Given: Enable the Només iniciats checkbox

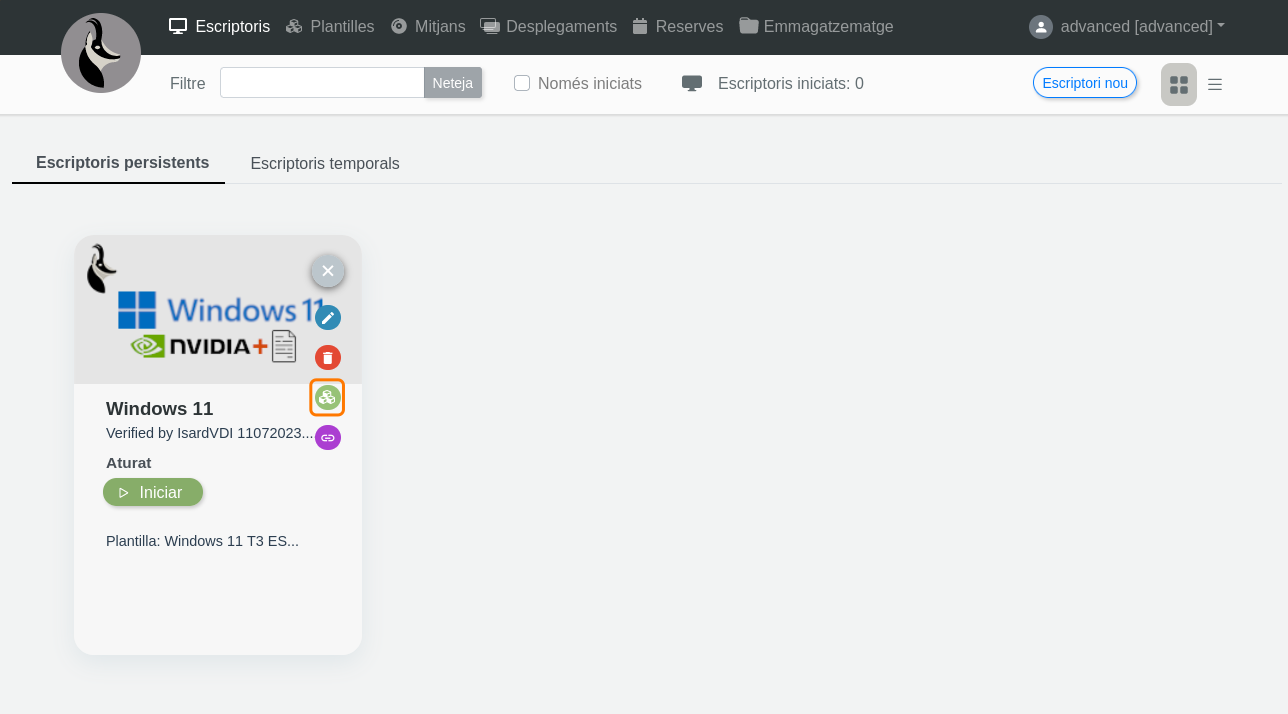Looking at the screenshot, I should pos(522,83).
